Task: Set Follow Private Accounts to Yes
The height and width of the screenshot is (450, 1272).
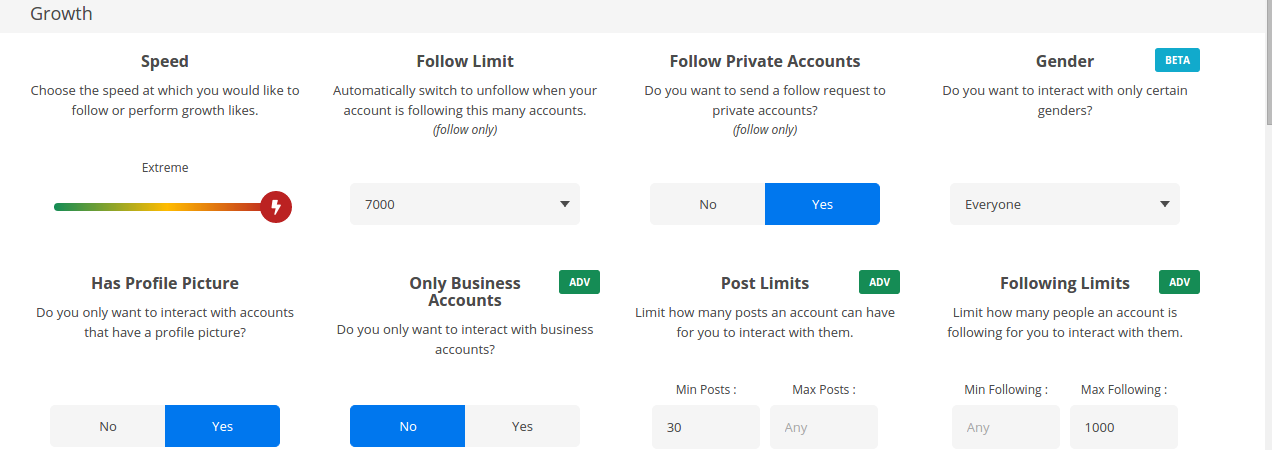Action: pos(822,204)
